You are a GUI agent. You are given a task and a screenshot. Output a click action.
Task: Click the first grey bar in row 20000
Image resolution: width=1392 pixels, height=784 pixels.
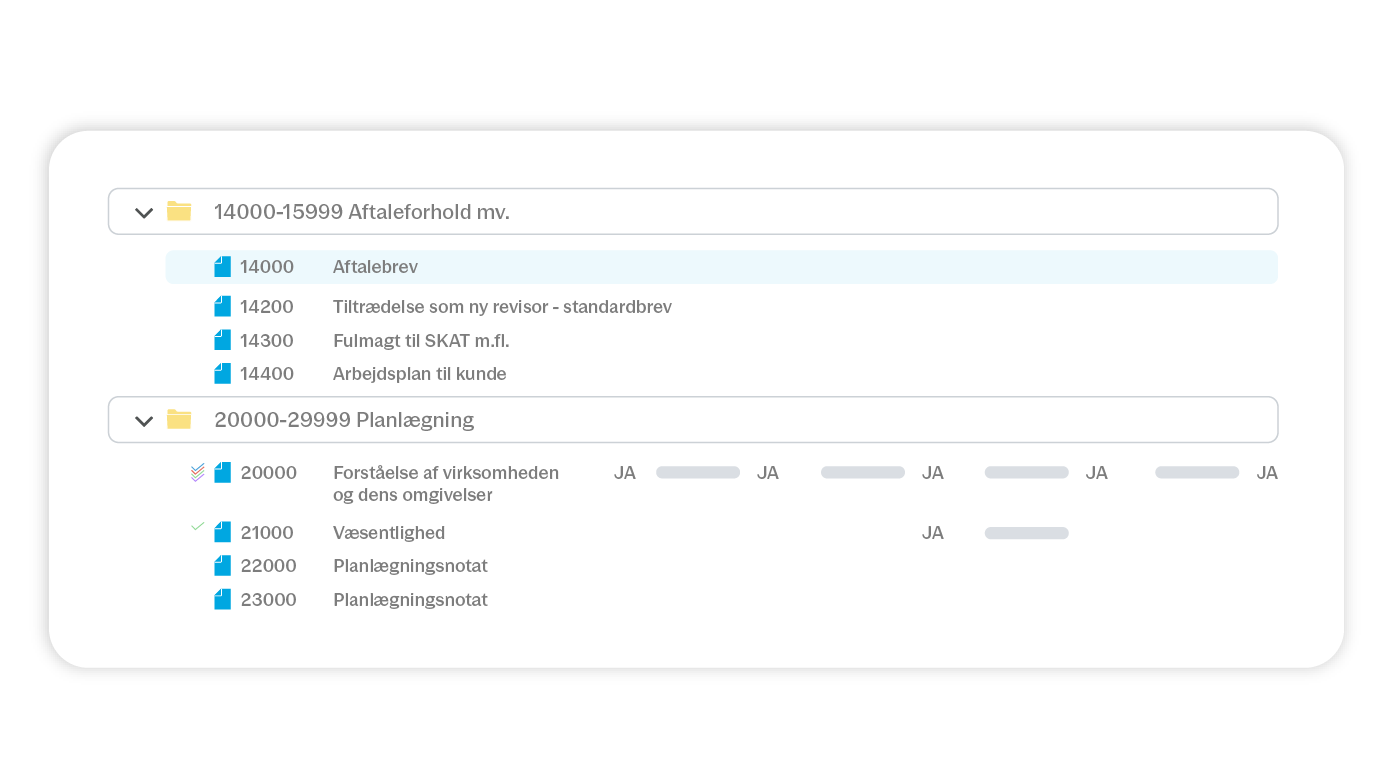click(x=698, y=473)
